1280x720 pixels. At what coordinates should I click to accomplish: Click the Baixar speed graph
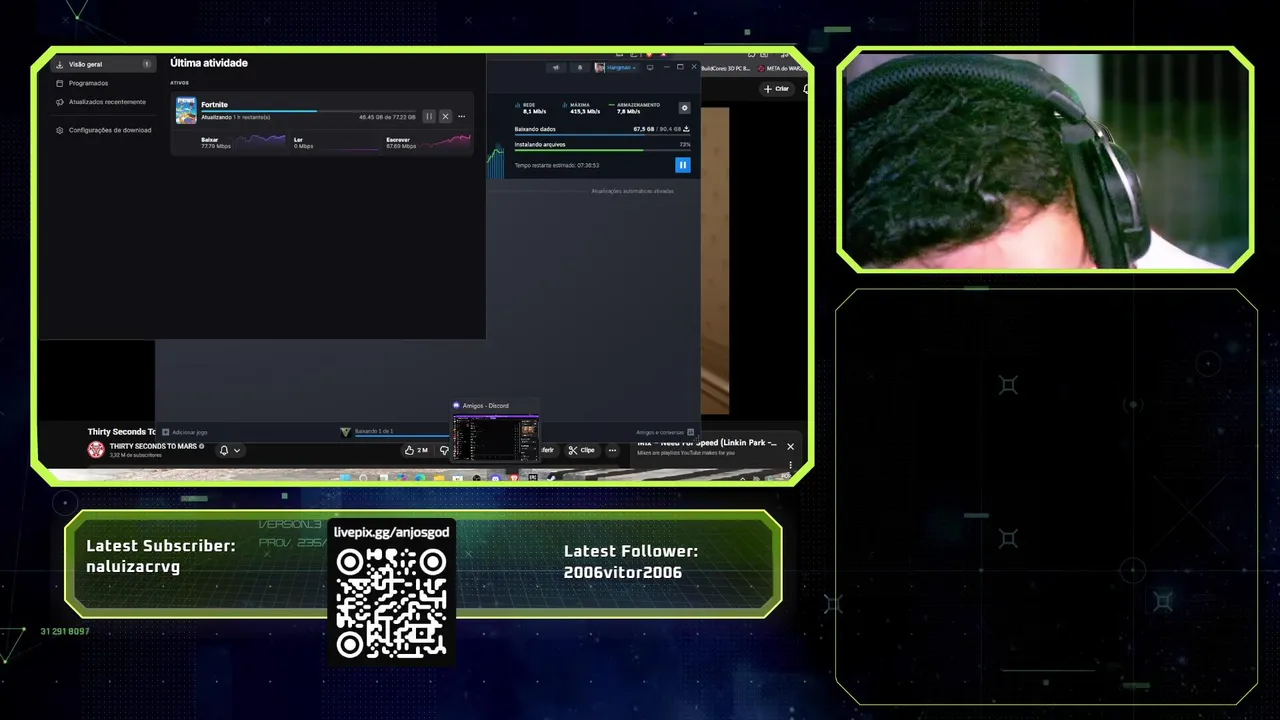click(x=260, y=141)
